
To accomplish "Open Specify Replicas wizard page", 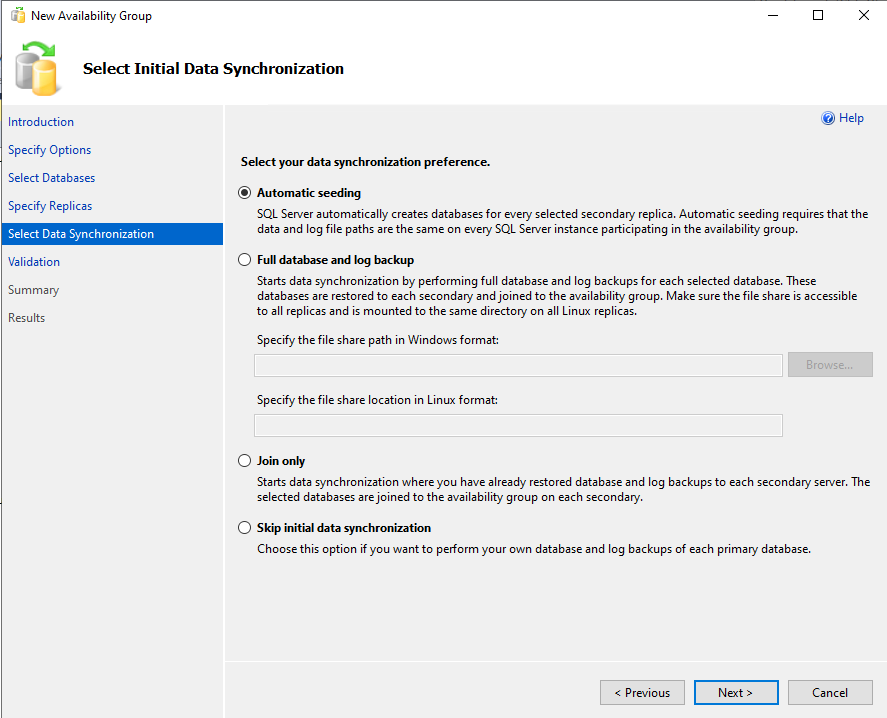I will click(x=50, y=206).
